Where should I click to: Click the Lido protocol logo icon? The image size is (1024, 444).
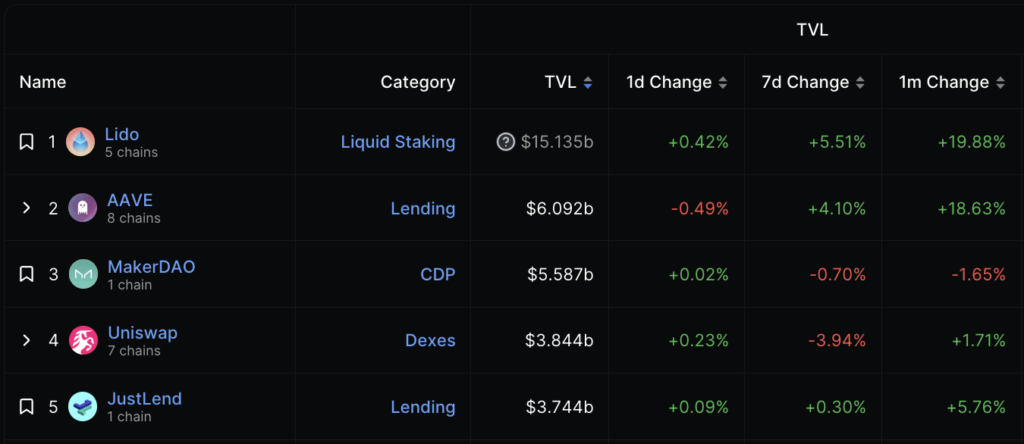tap(81, 142)
